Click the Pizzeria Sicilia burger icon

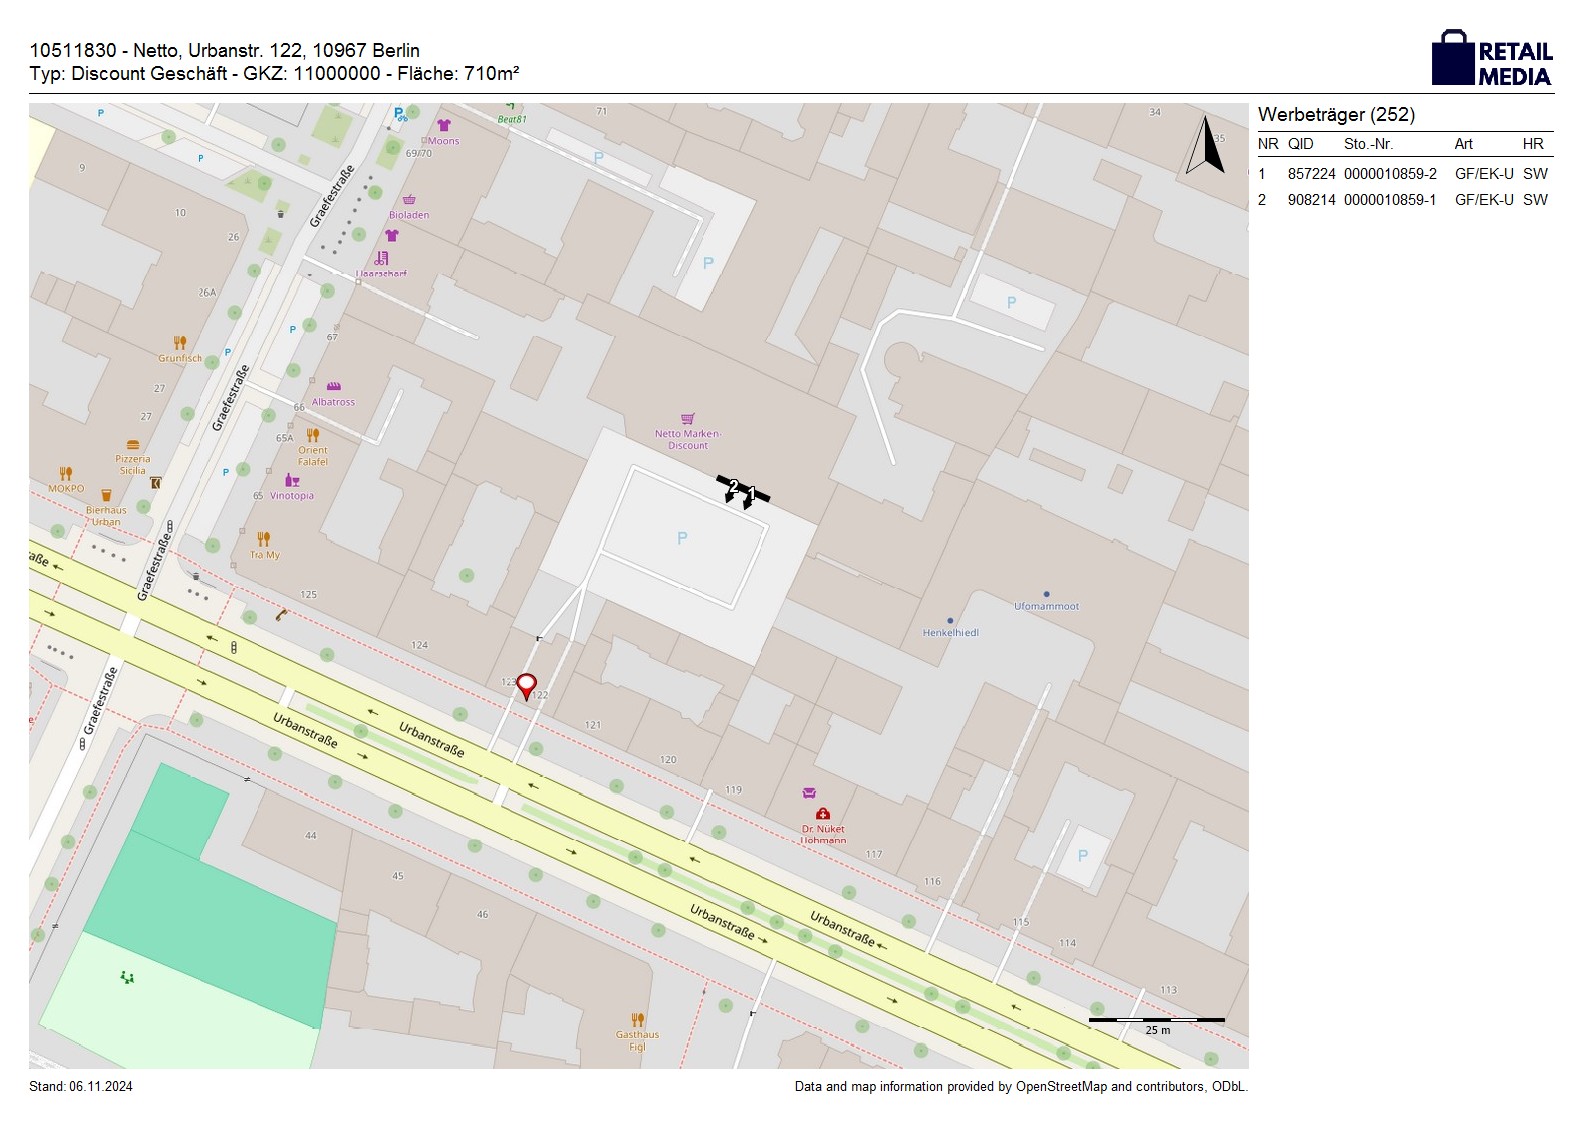[133, 445]
